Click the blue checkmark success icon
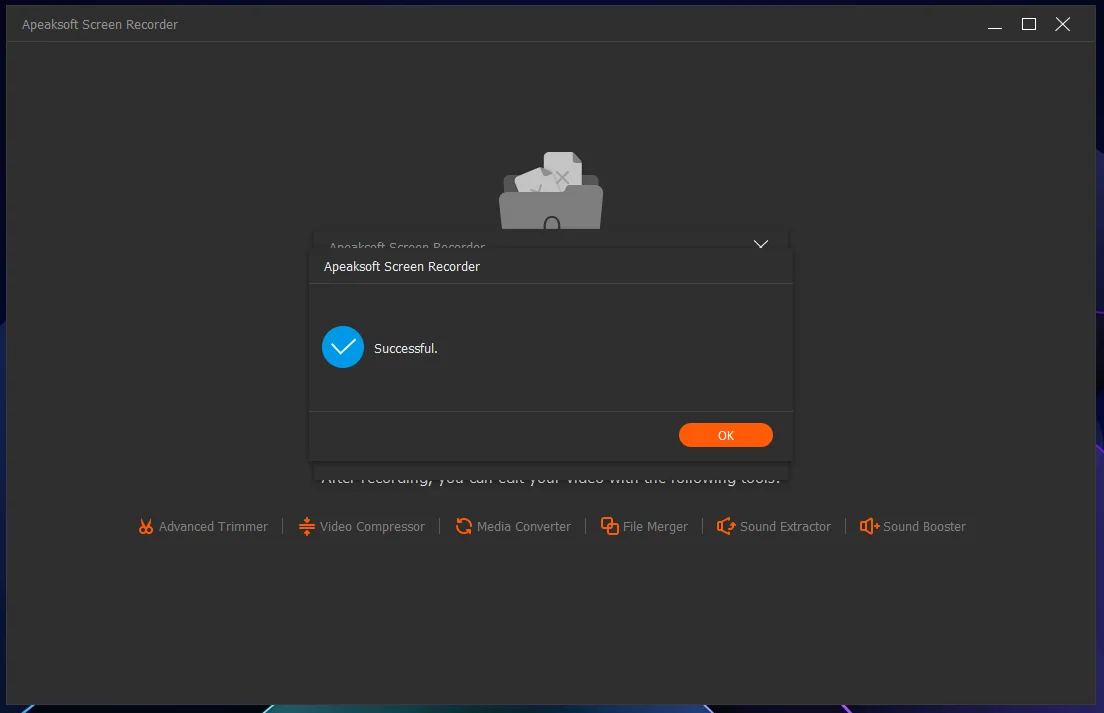 [x=343, y=347]
